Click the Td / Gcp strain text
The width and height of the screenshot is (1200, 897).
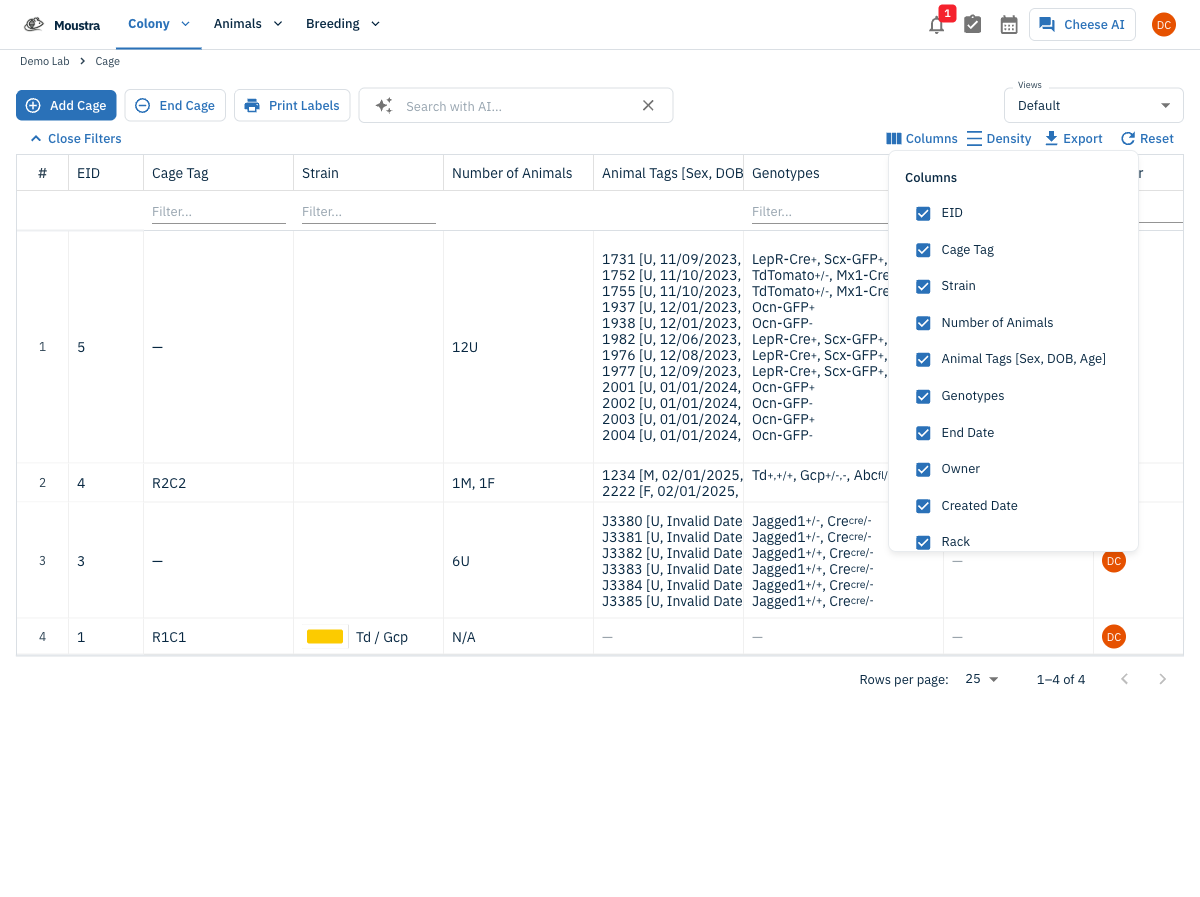(x=382, y=637)
